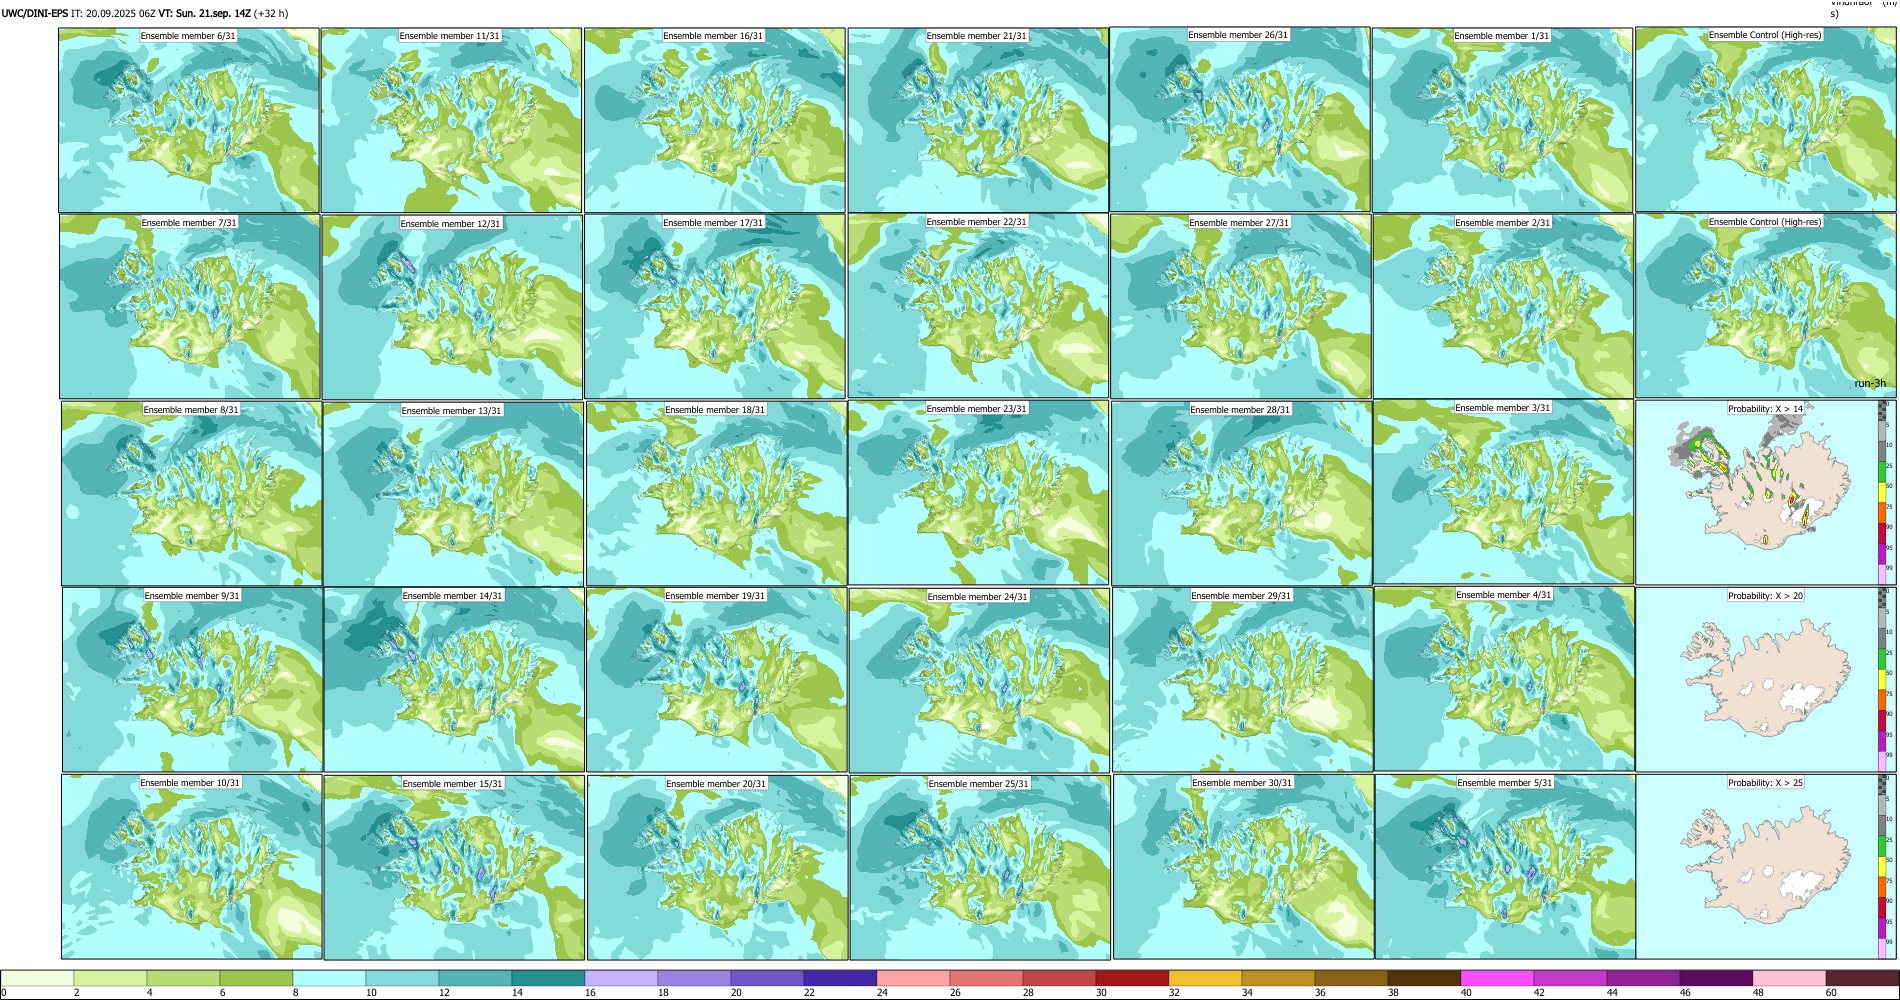
Task: Pick the 0–2 pale yellow legend swatch
Action: coord(37,978)
